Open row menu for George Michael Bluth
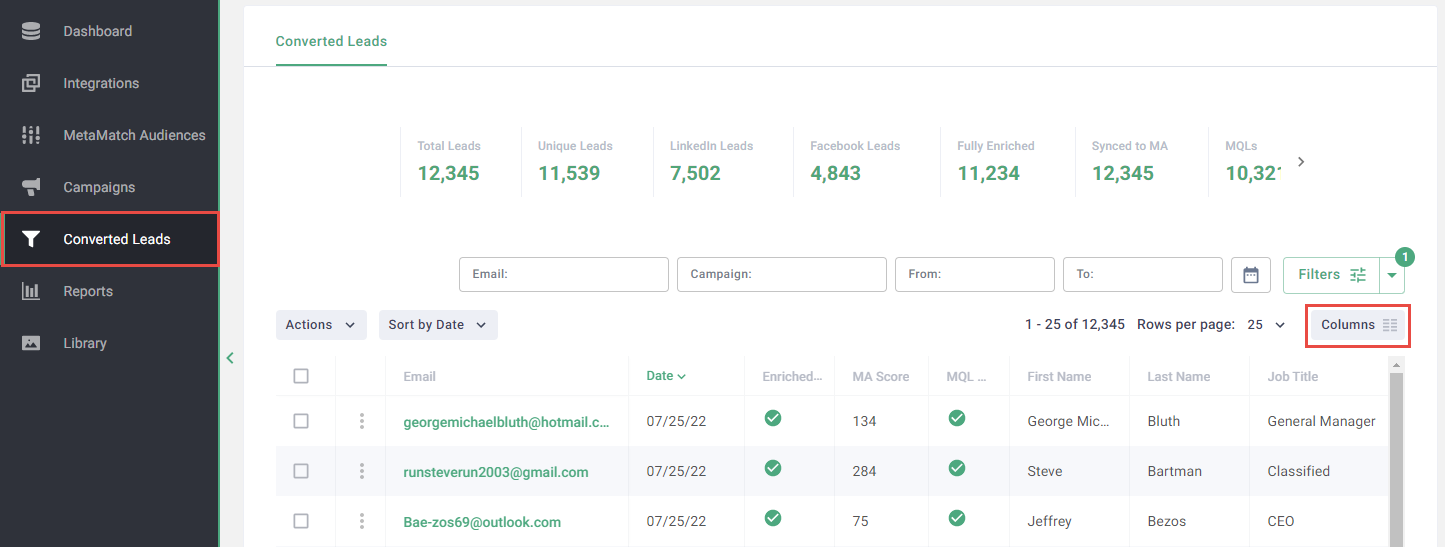 pyautogui.click(x=362, y=421)
